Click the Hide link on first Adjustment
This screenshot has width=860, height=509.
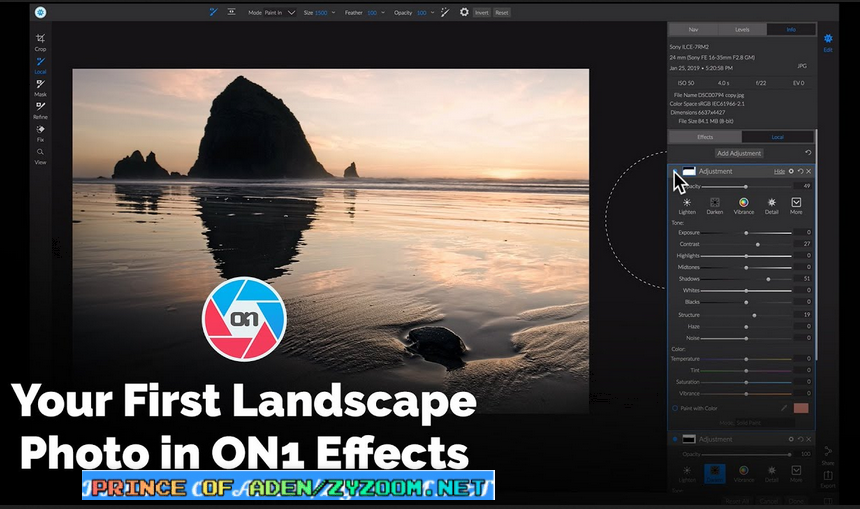coord(779,172)
